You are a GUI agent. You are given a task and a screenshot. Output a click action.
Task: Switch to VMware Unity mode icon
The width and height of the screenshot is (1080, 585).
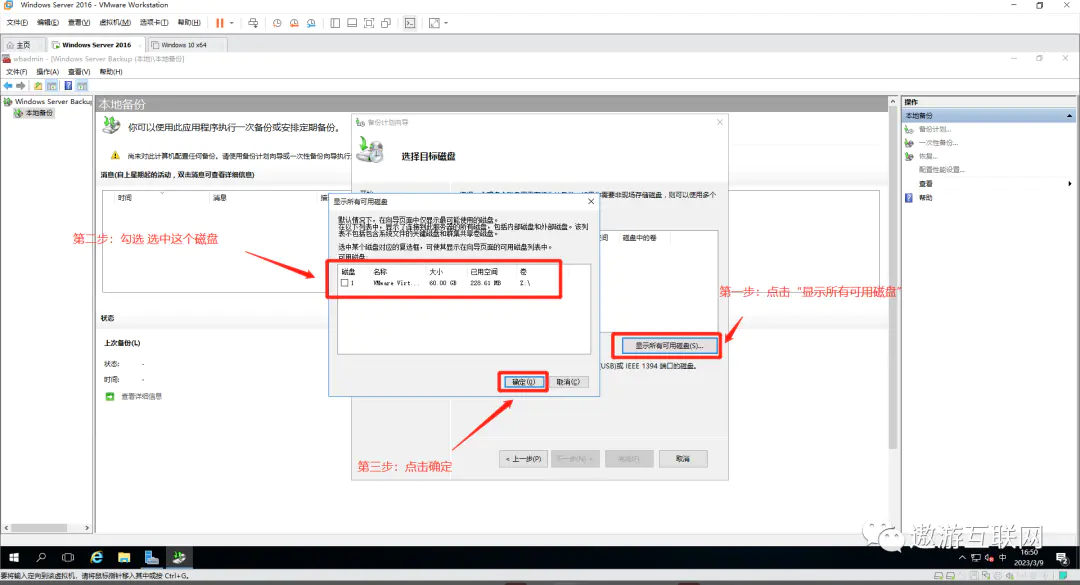pos(386,23)
